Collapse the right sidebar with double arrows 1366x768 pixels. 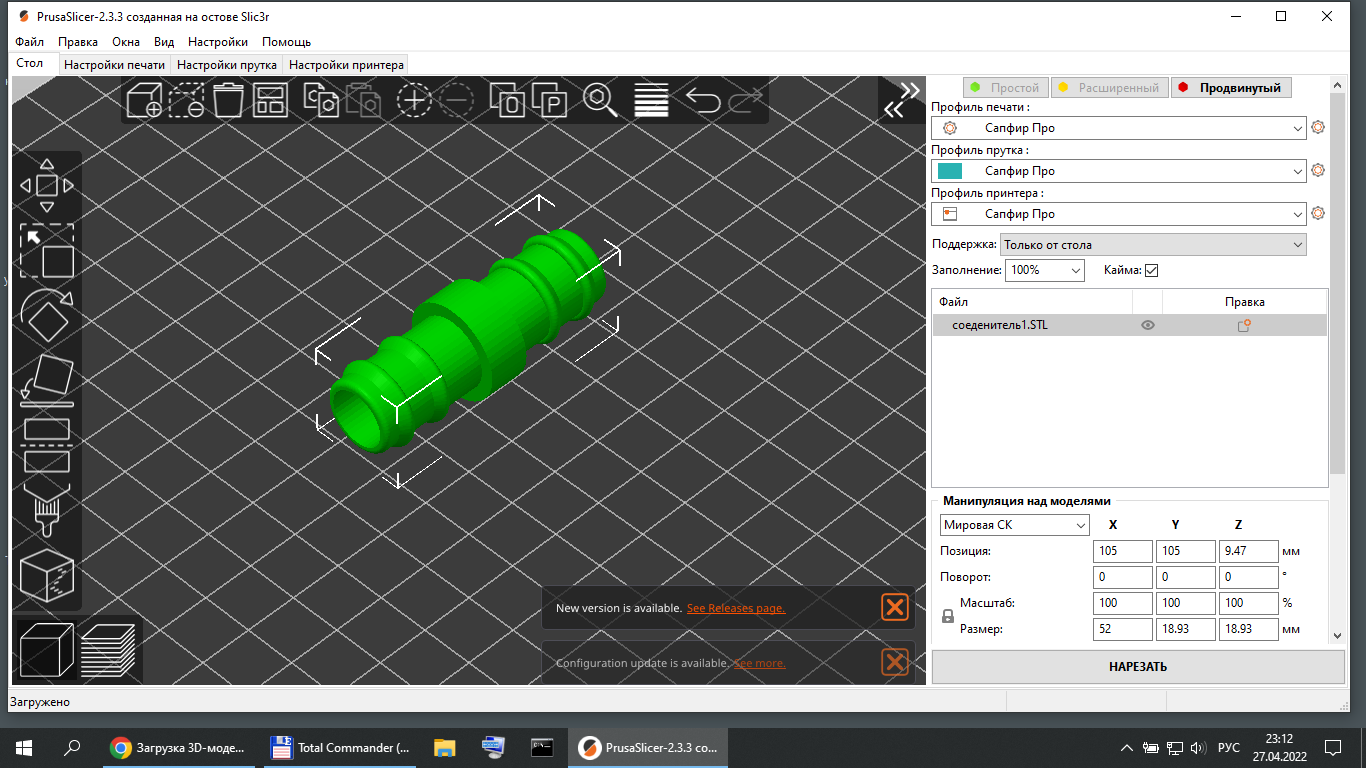pos(900,100)
